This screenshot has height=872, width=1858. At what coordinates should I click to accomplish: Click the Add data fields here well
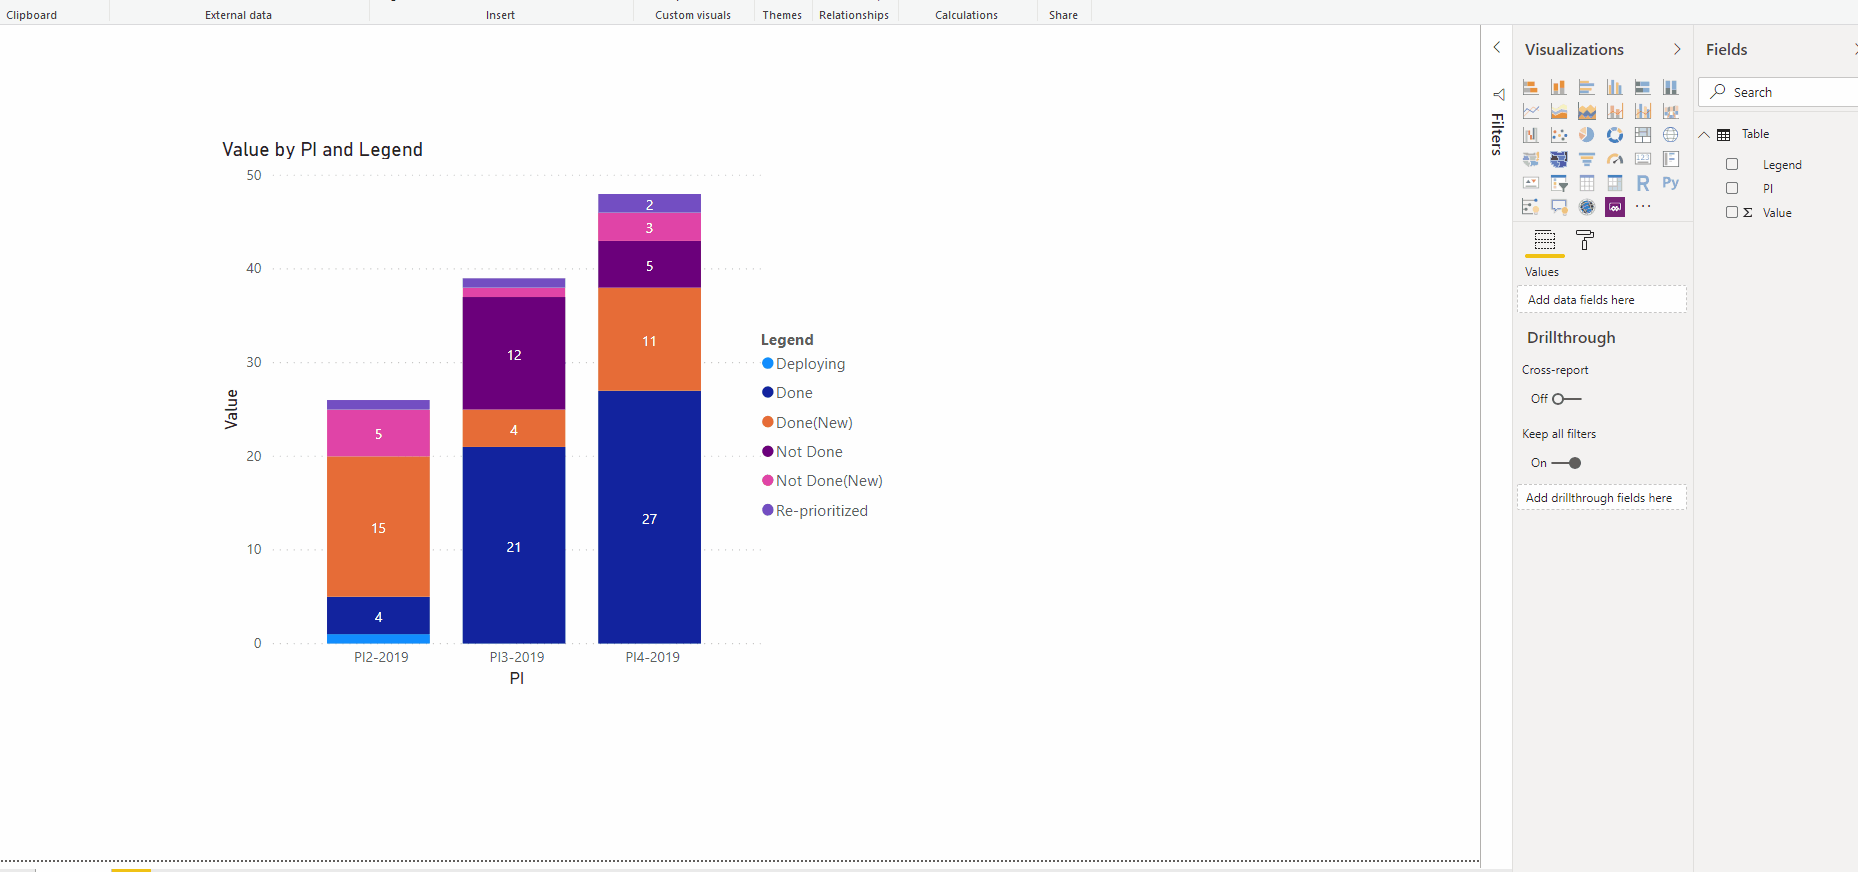(x=1602, y=300)
